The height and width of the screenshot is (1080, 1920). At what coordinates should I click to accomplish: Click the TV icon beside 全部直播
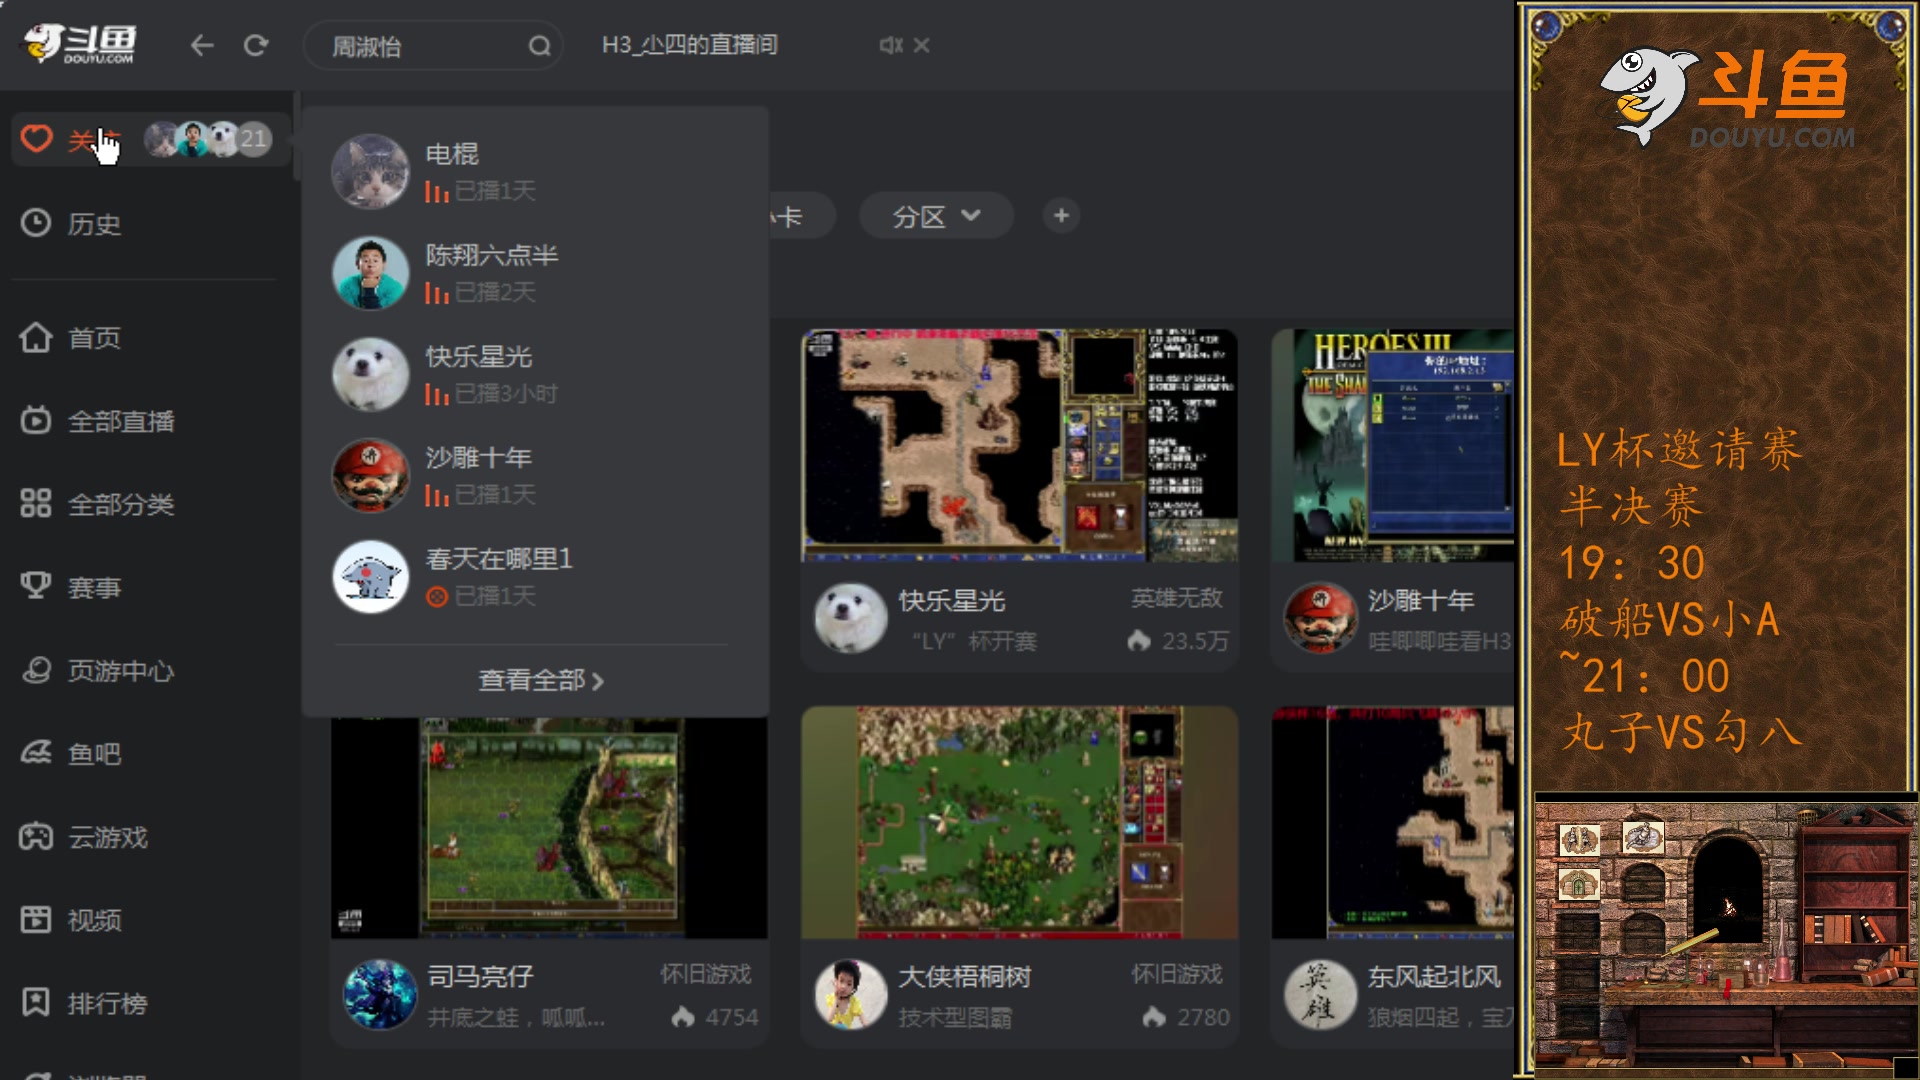pyautogui.click(x=36, y=420)
